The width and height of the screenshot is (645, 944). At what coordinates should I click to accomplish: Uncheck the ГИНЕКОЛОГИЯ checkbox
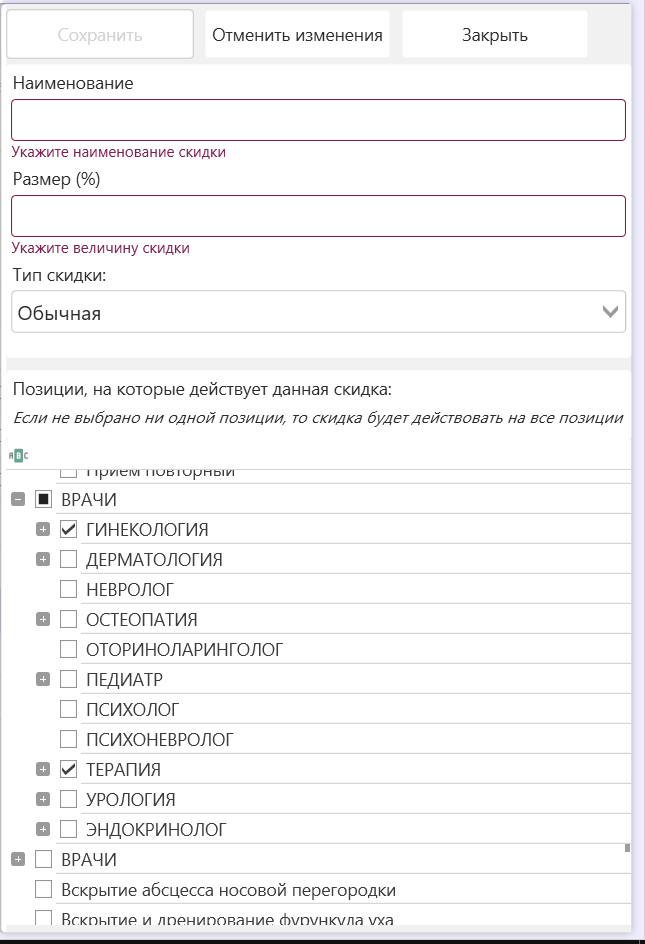click(x=69, y=529)
